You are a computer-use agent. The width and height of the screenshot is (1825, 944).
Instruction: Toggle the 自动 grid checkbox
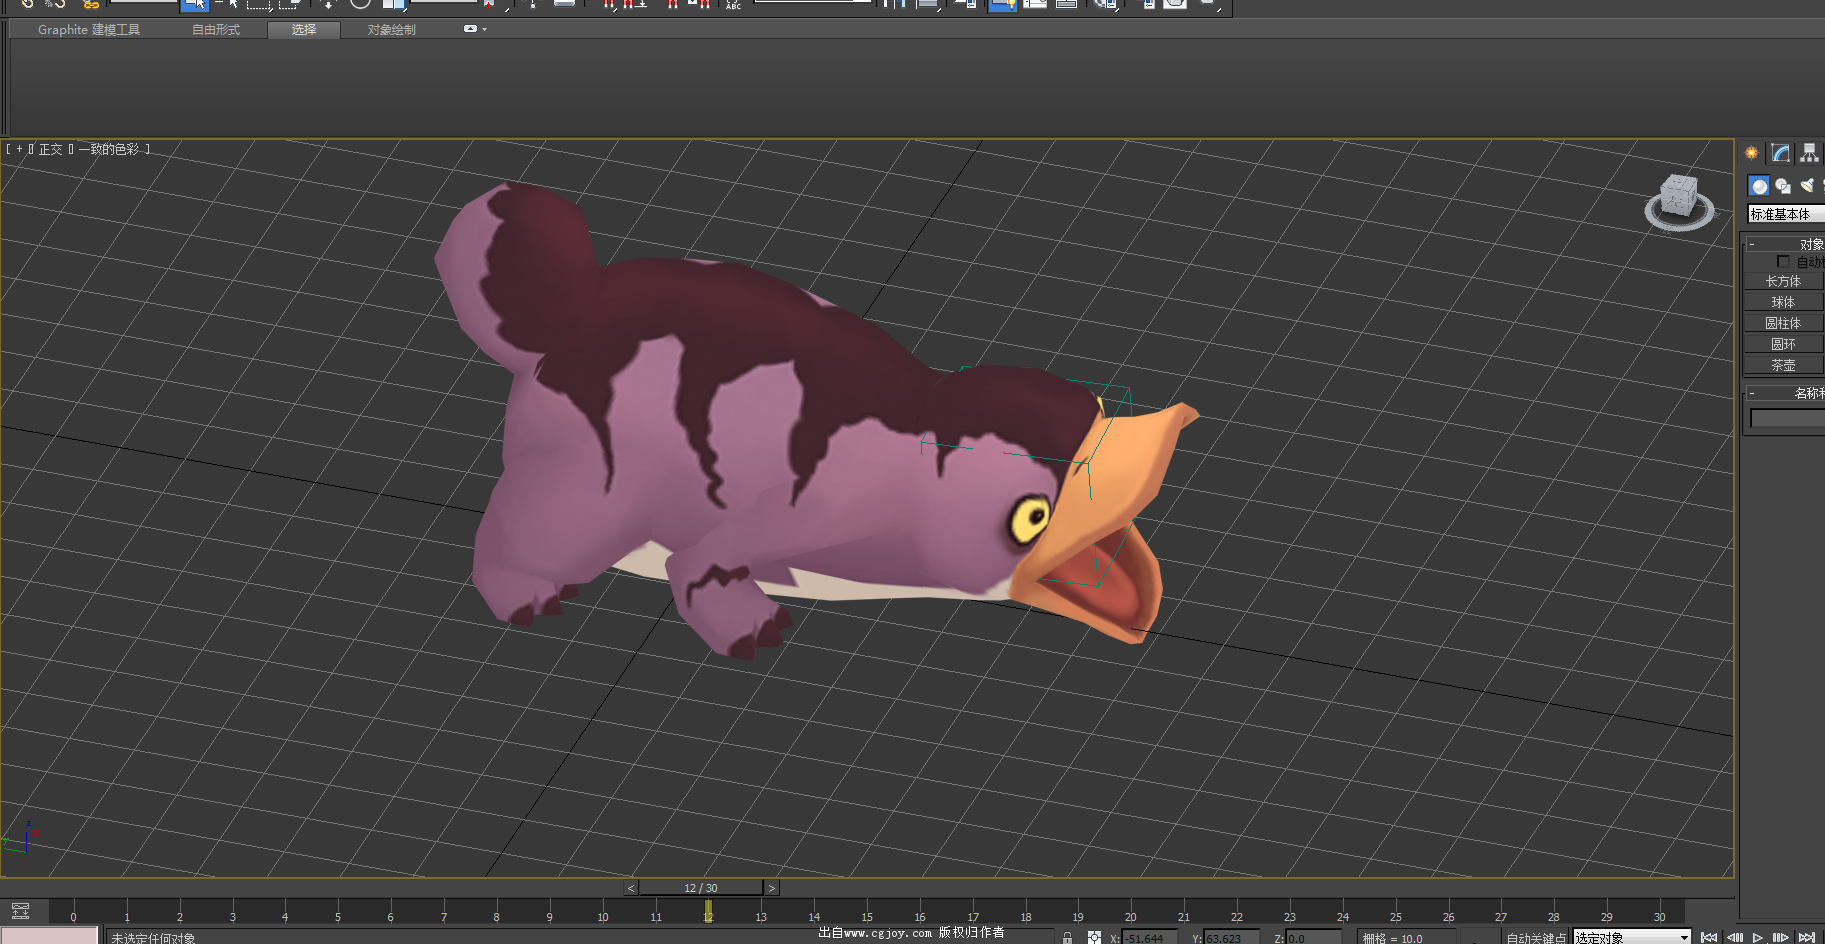tap(1783, 262)
